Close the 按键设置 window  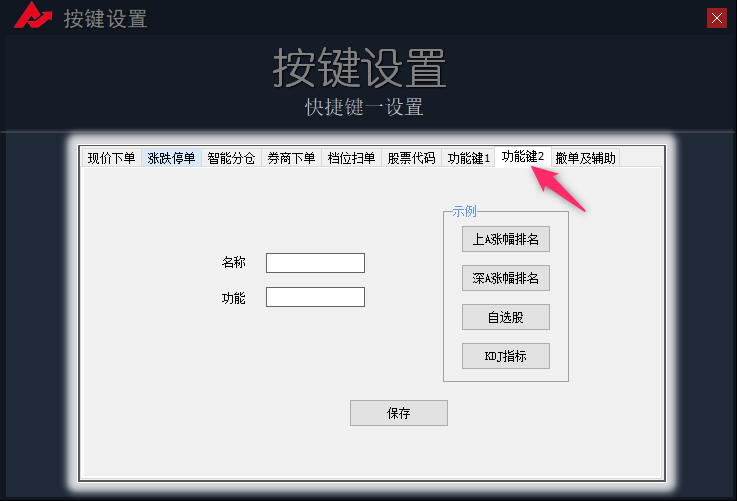[x=716, y=17]
